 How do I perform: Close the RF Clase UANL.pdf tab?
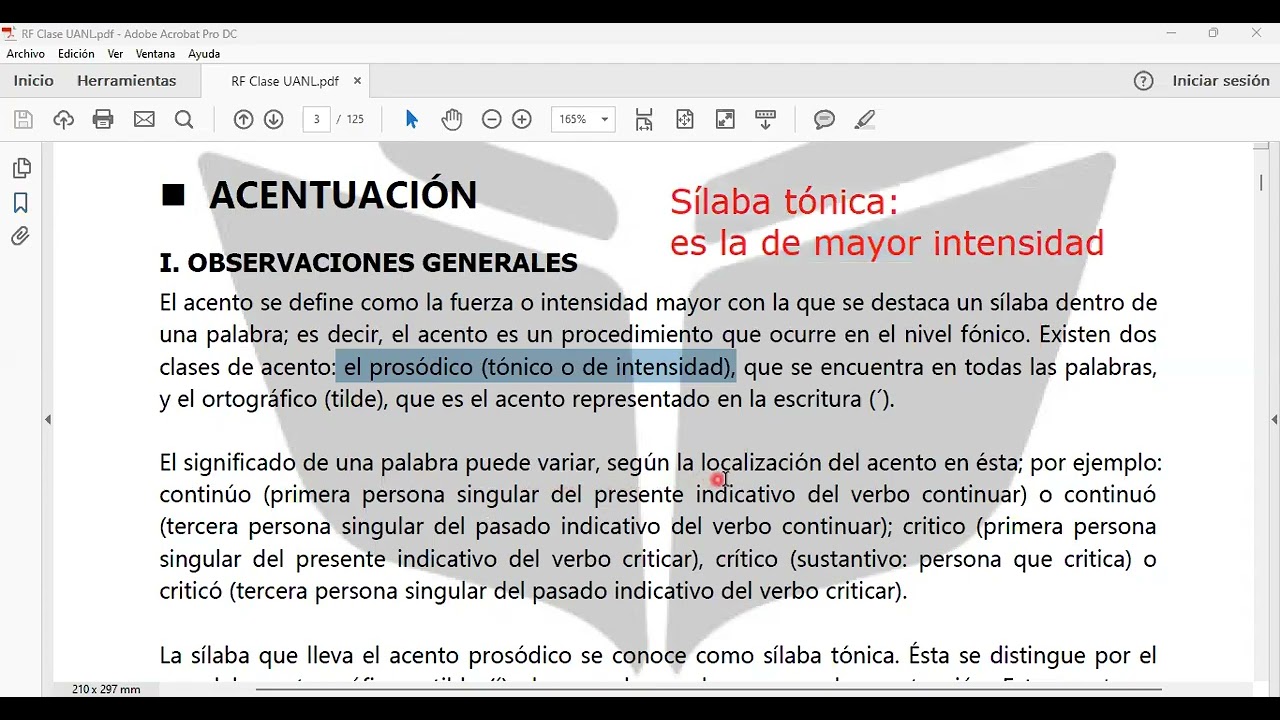pyautogui.click(x=357, y=81)
